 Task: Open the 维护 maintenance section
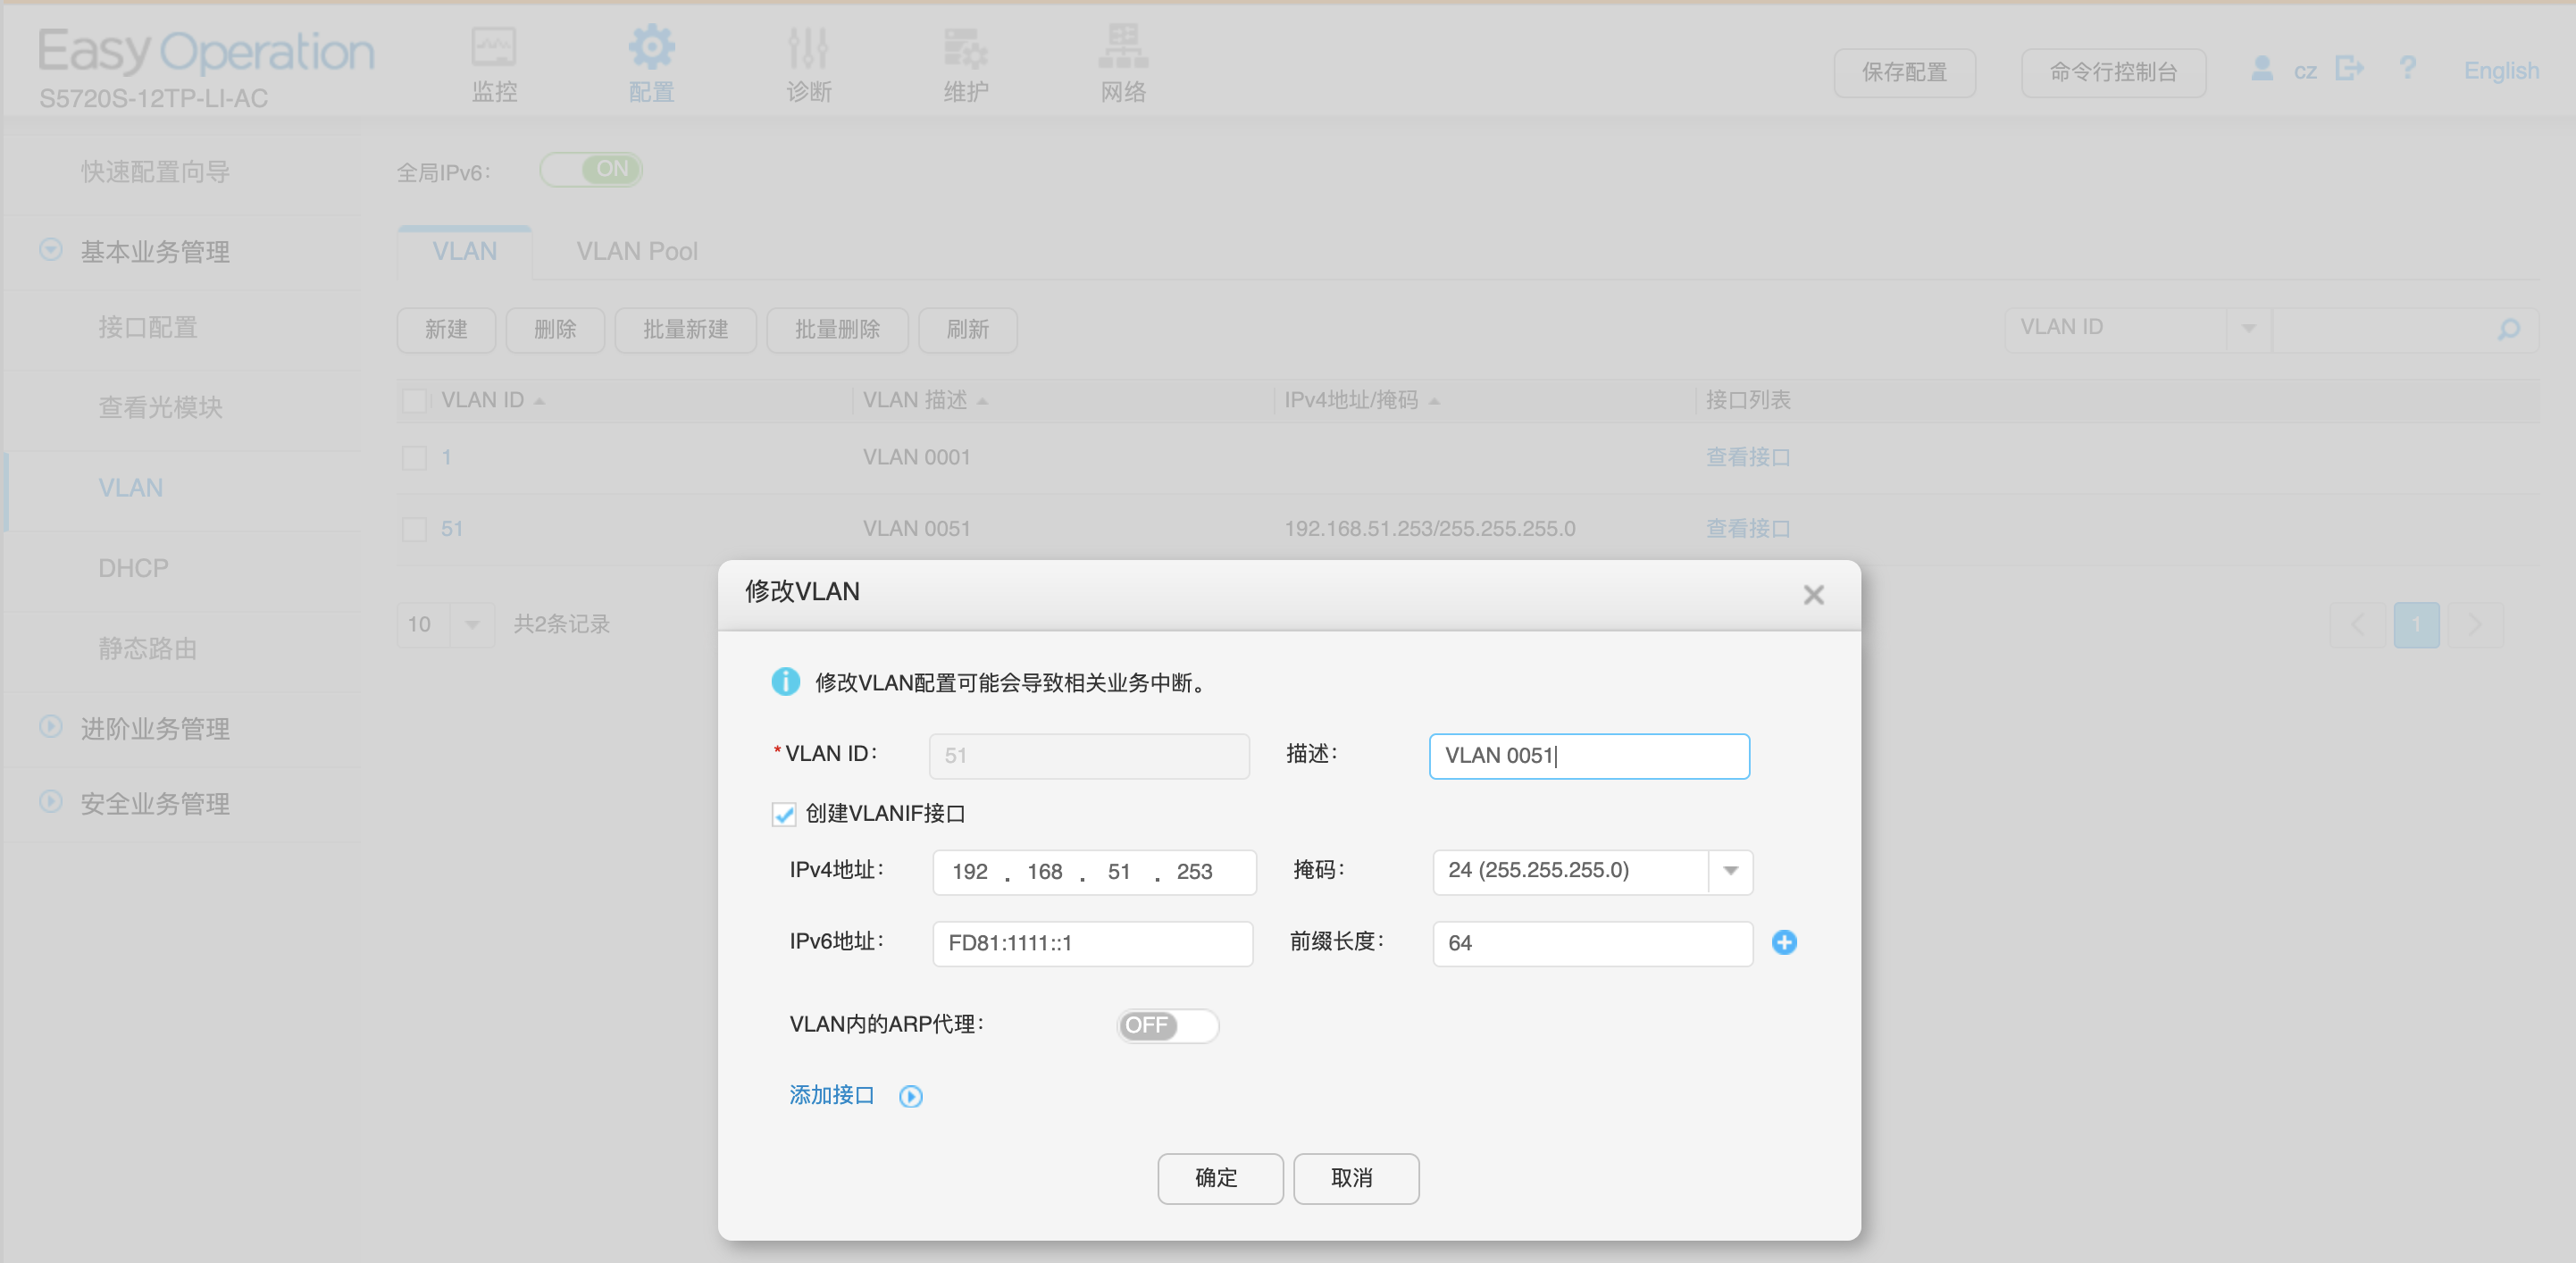[x=965, y=65]
